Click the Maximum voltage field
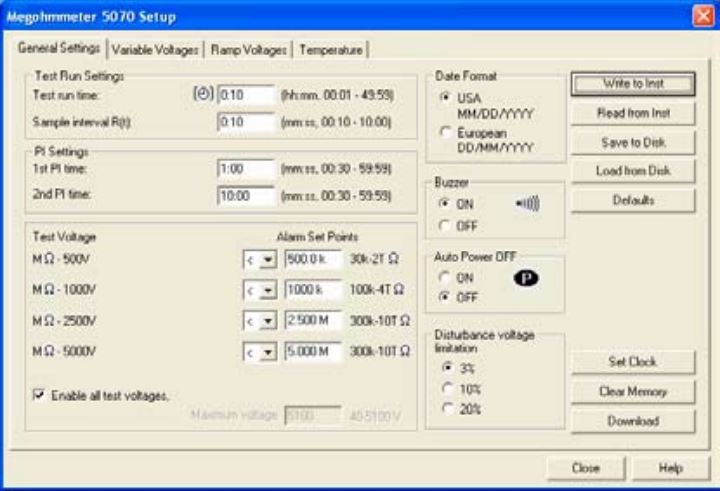Viewport: 720px width, 491px height. 313,416
